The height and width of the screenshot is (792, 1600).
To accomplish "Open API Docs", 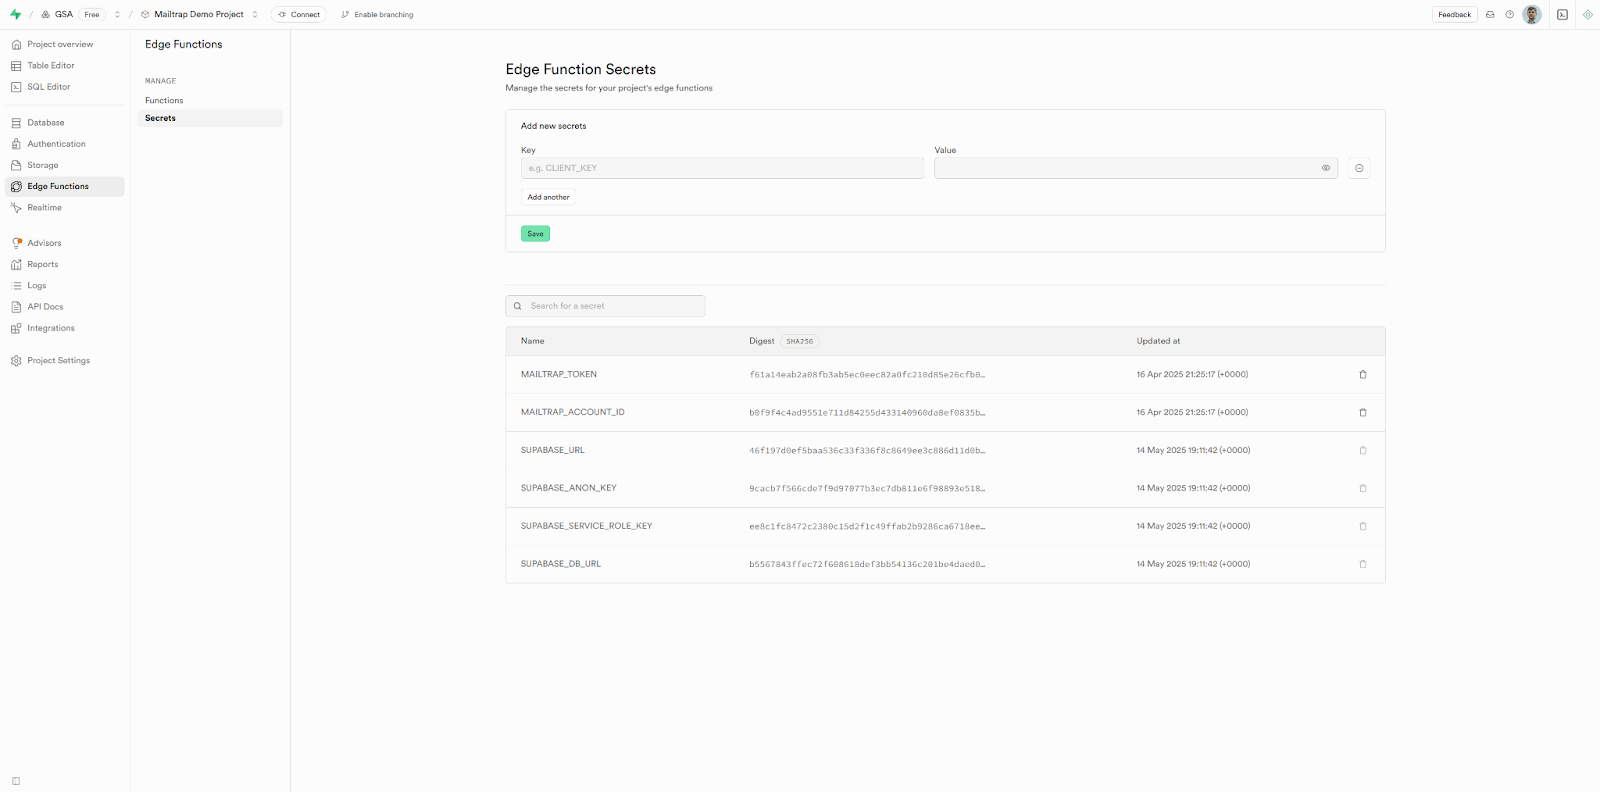I will [x=45, y=307].
